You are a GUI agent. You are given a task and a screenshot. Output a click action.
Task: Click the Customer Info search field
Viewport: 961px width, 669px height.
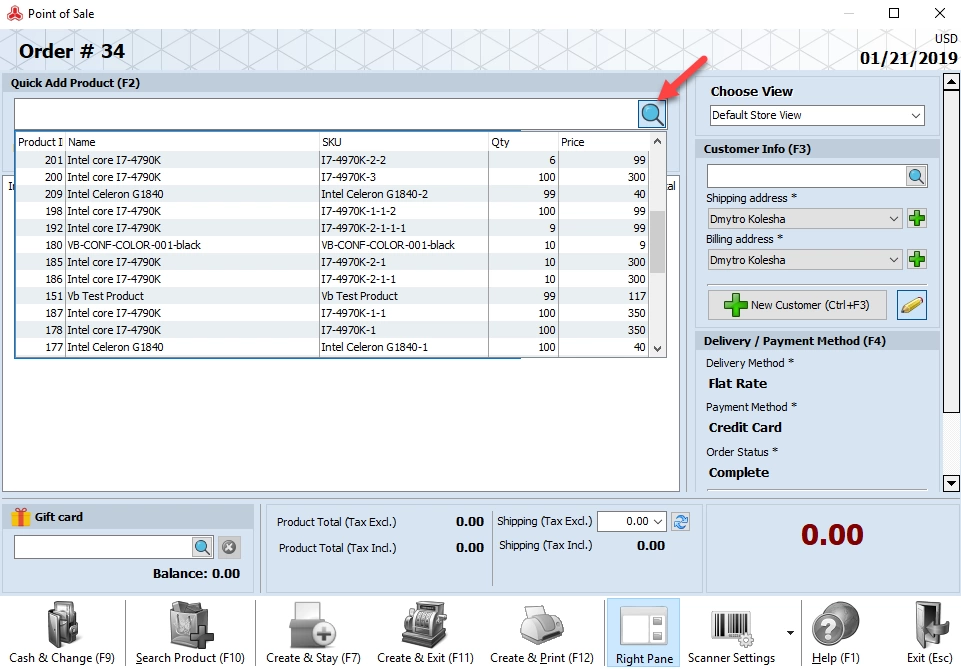pos(806,176)
